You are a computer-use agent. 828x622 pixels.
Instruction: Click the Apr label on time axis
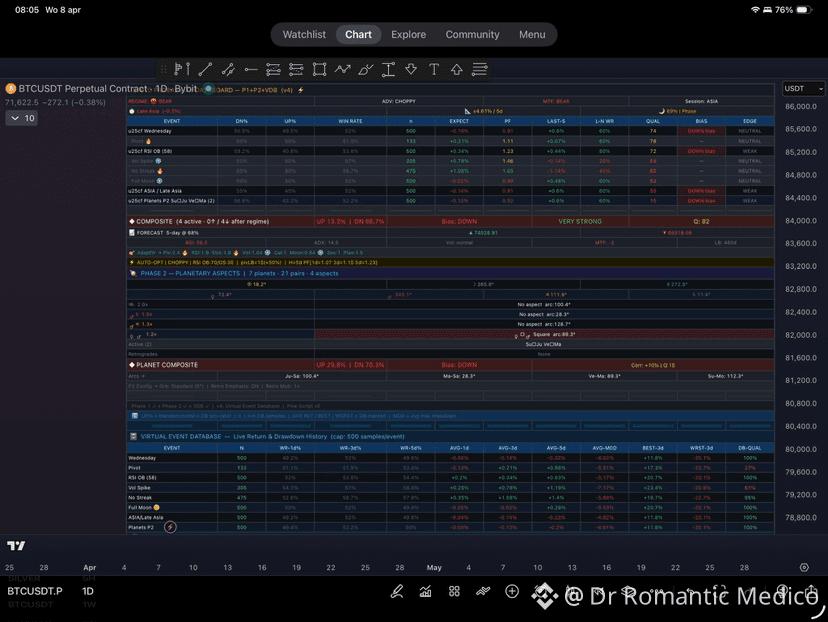(x=90, y=568)
